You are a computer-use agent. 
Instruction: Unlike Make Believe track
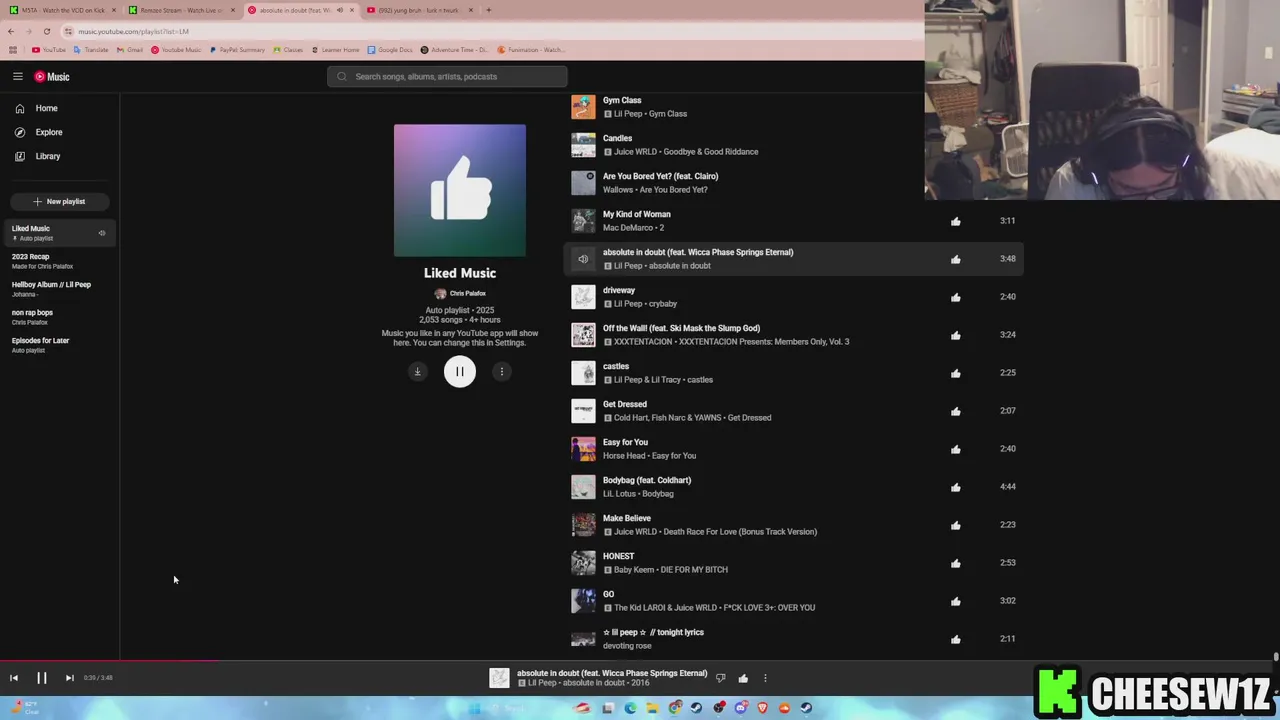[x=956, y=525]
